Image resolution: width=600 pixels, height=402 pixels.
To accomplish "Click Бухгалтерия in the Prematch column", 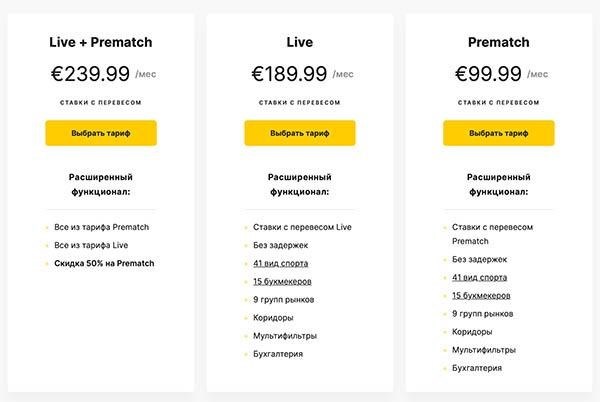I will click(477, 368).
